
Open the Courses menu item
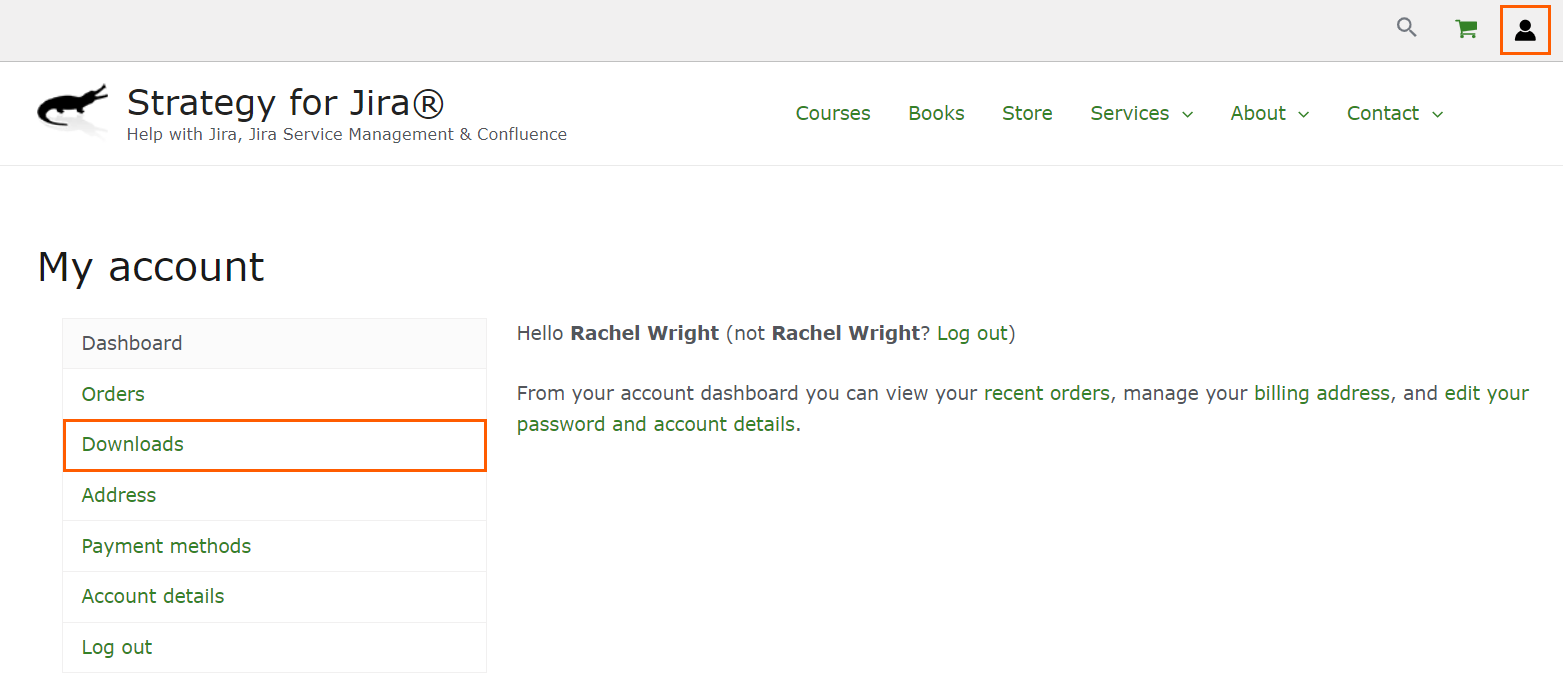(x=832, y=113)
